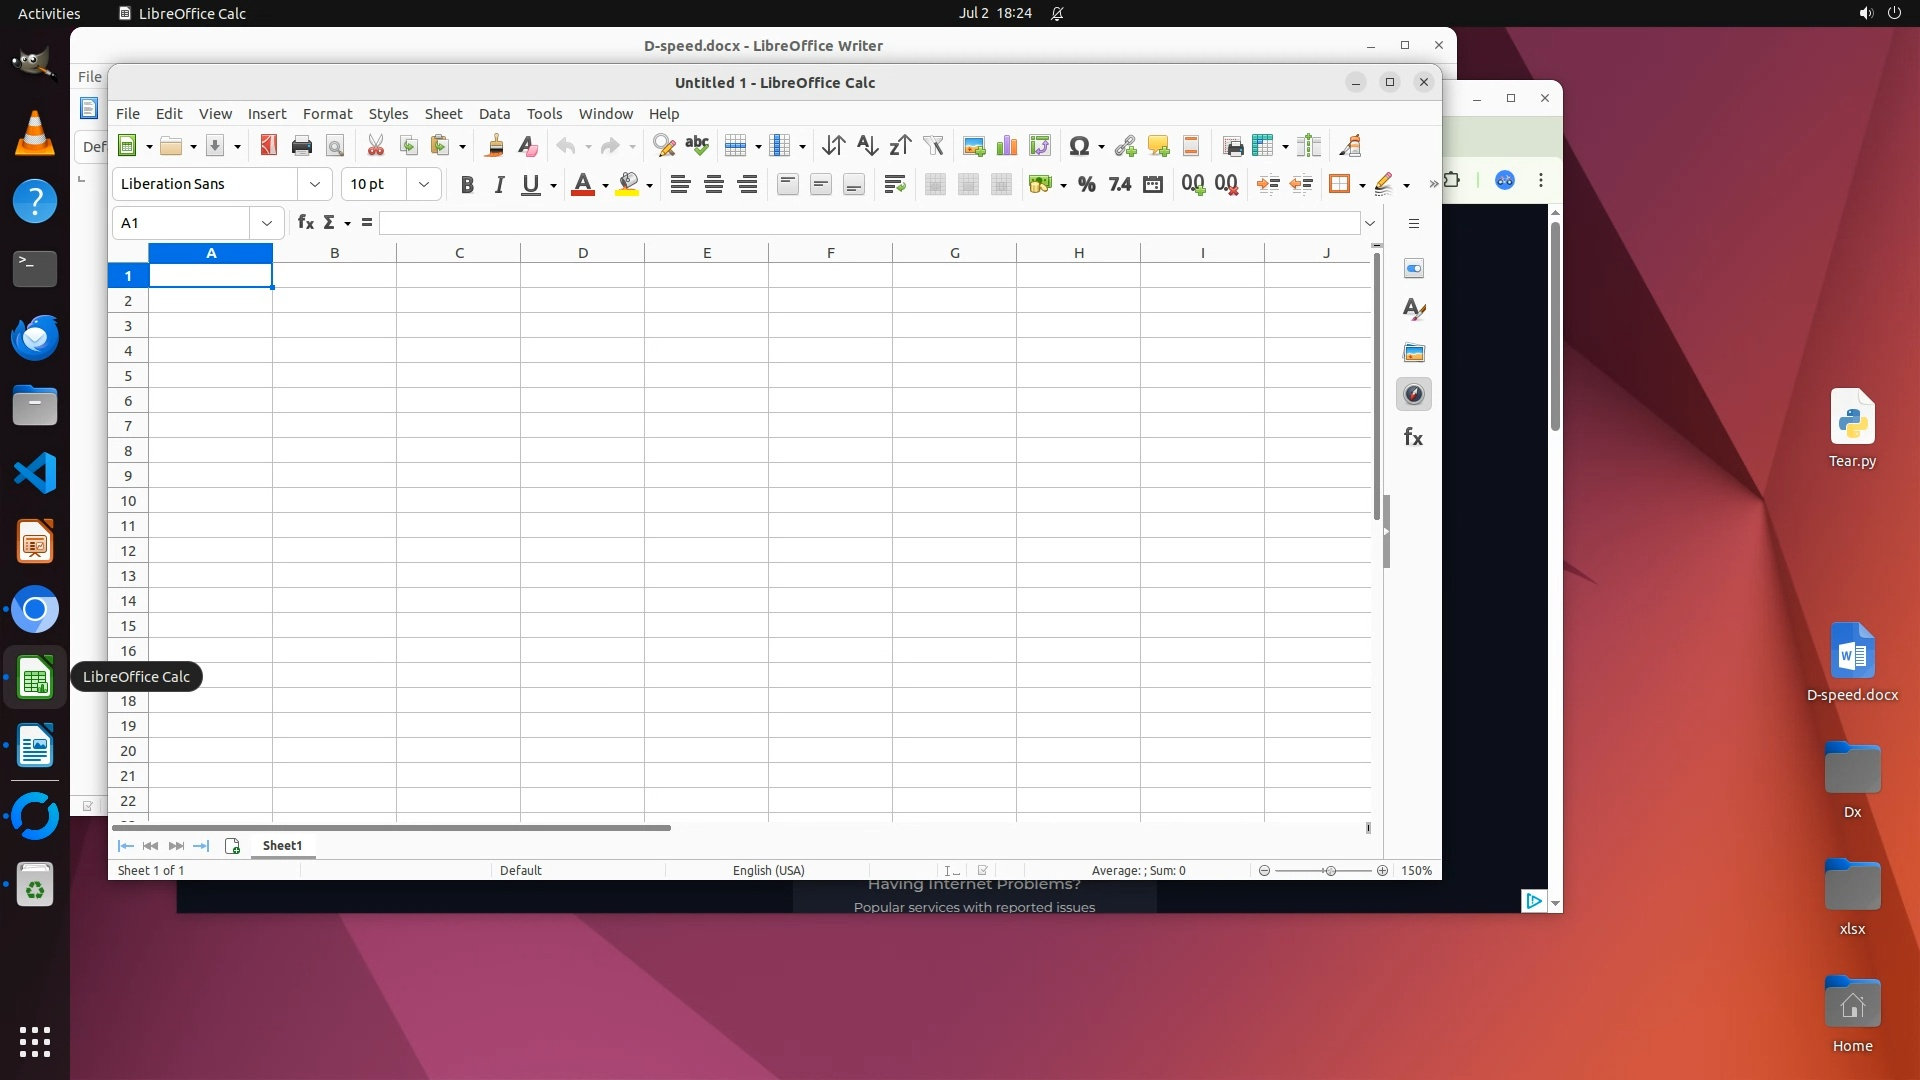Select the Sheet1 tab

click(x=282, y=845)
